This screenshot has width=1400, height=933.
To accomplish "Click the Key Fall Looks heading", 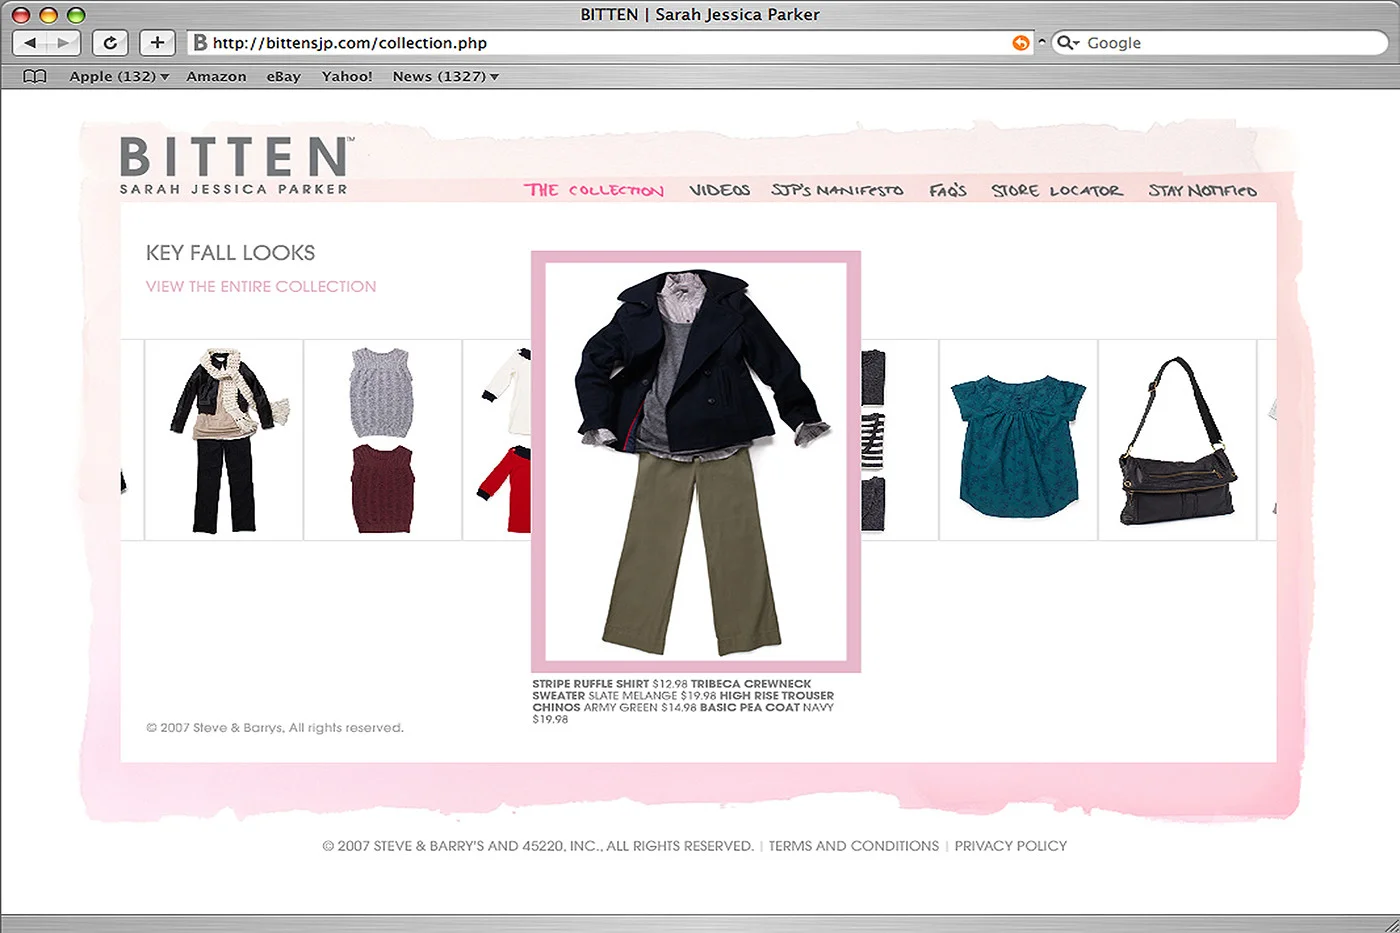I will pyautogui.click(x=230, y=253).
